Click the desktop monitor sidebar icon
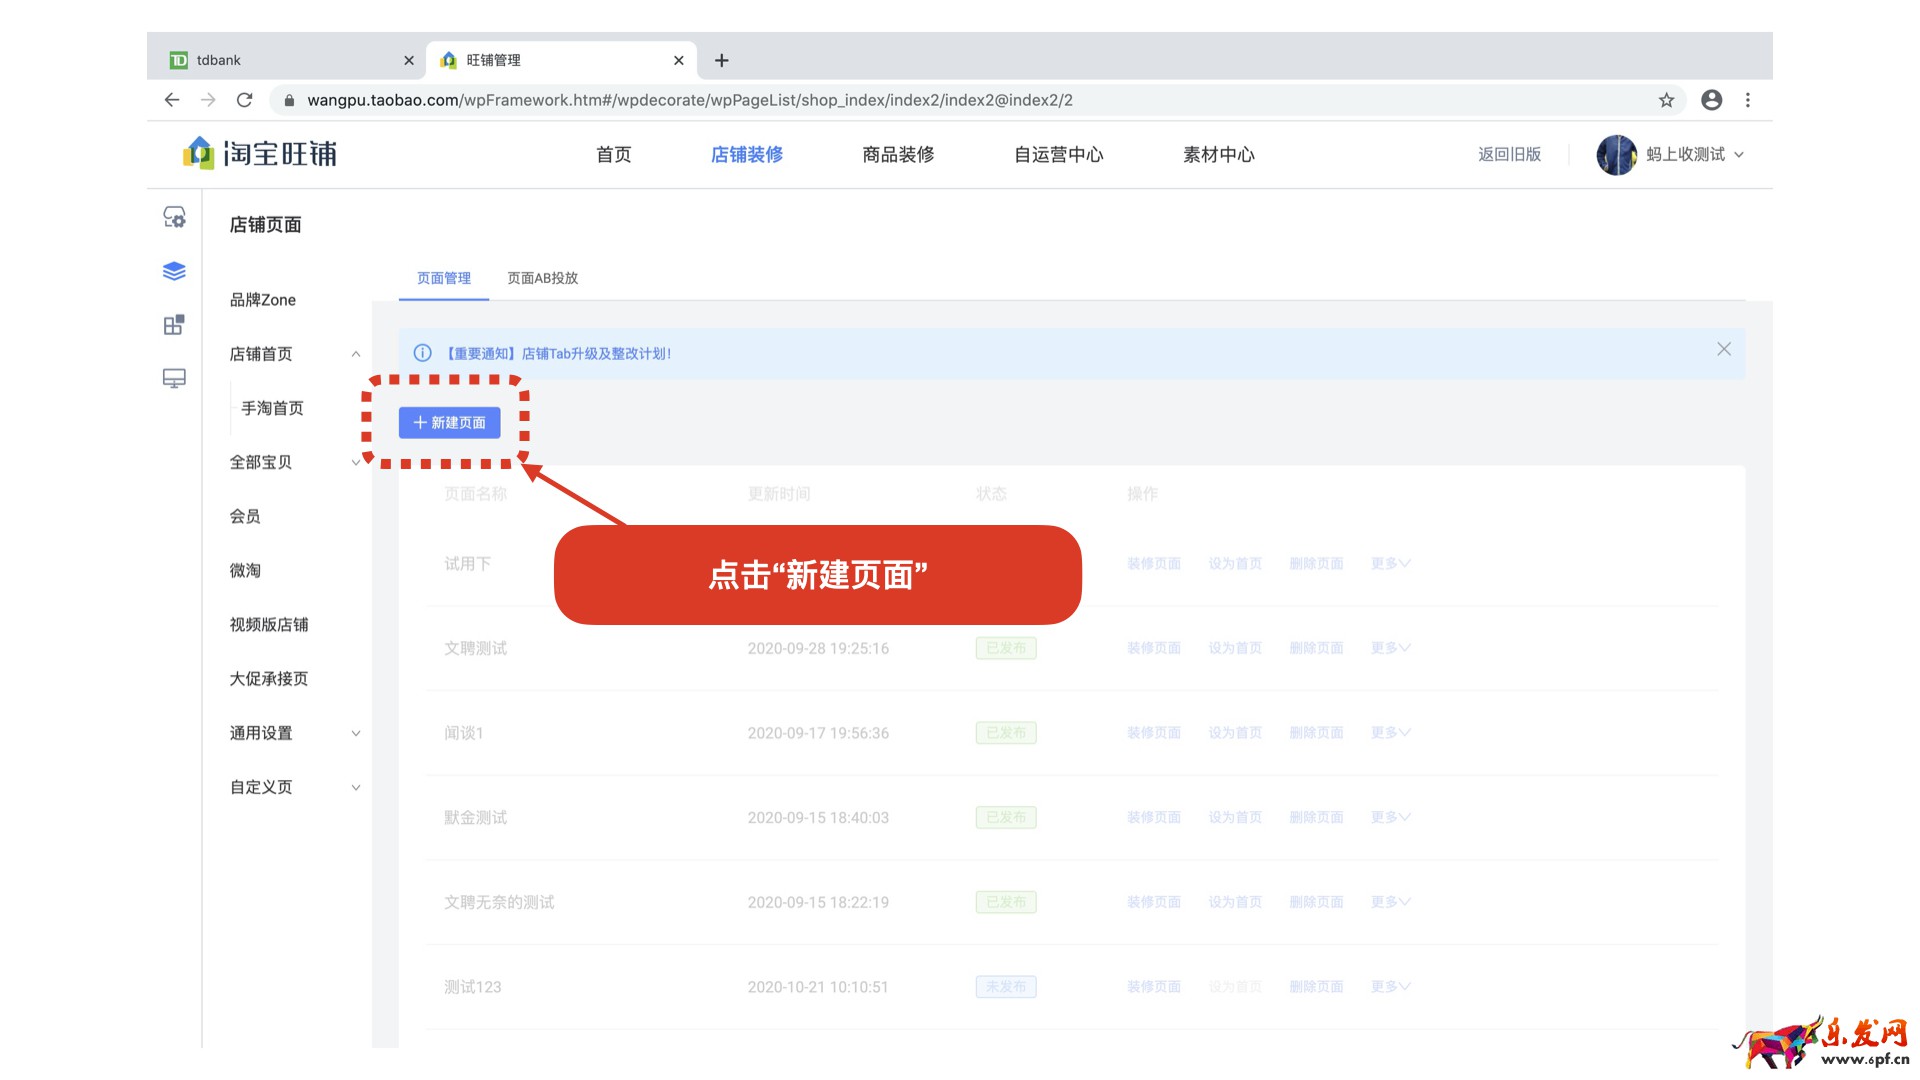1920x1080 pixels. coord(174,379)
